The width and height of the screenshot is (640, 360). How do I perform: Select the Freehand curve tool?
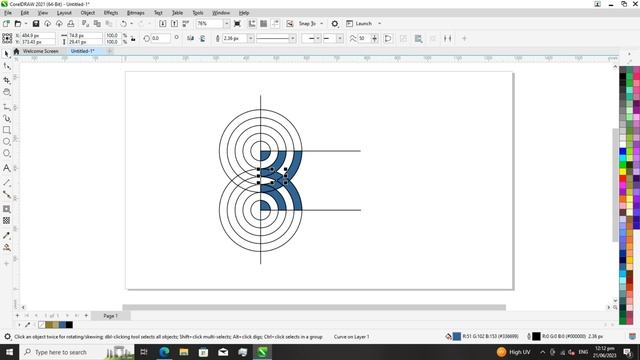pos(7,107)
